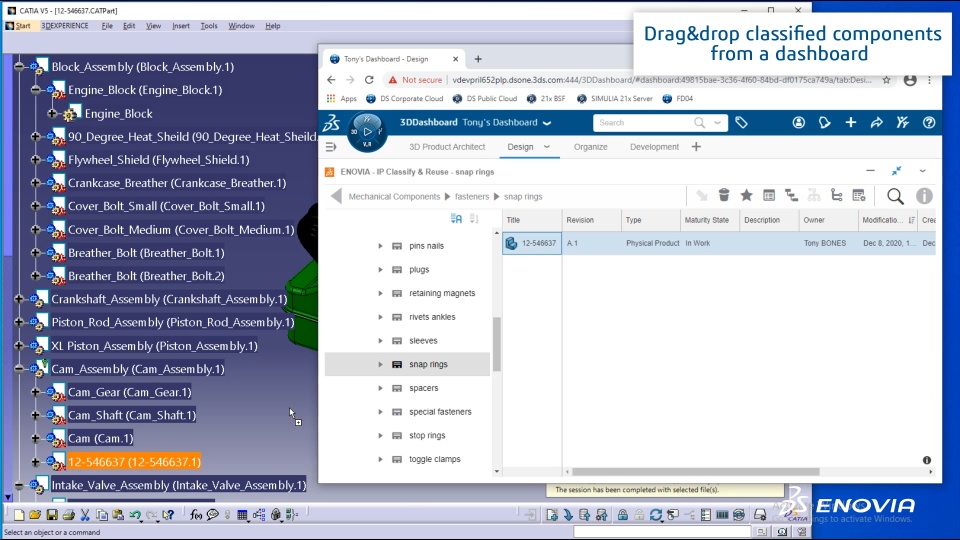
Task: Expand the pins nails class arrow
Action: click(380, 246)
